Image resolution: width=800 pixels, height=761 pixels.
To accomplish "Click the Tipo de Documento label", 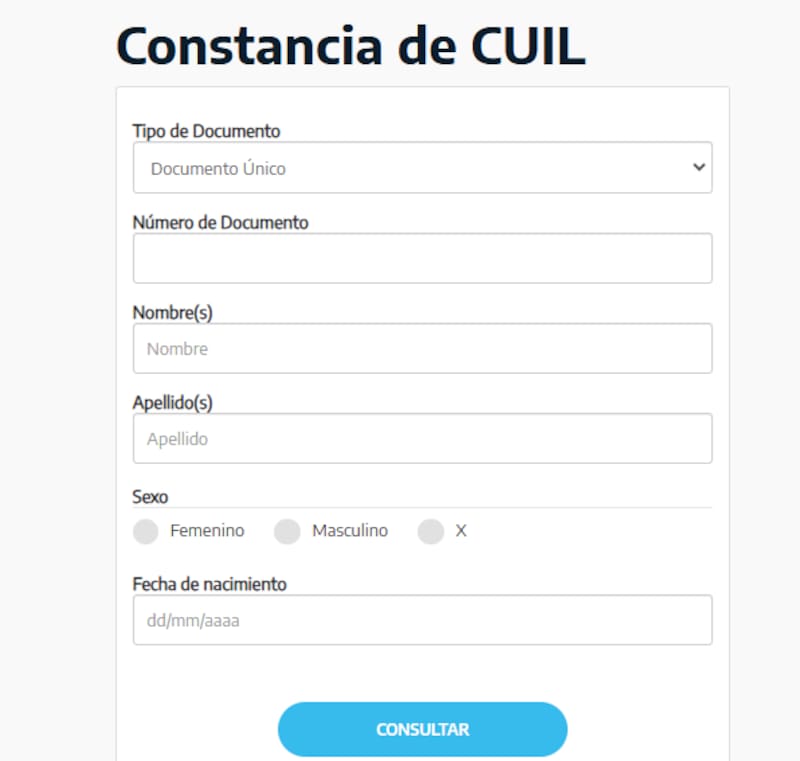I will [207, 131].
